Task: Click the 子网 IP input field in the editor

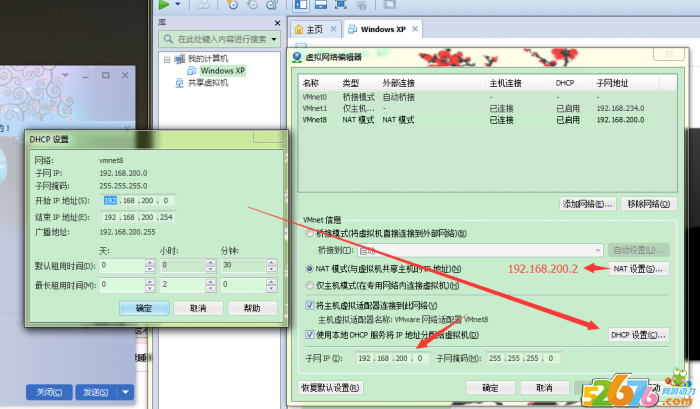Action: click(392, 358)
